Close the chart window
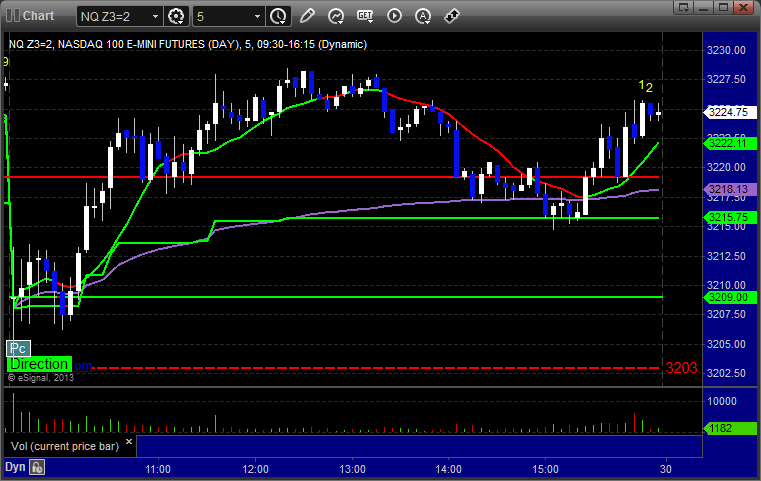761x481 pixels. pos(743,7)
